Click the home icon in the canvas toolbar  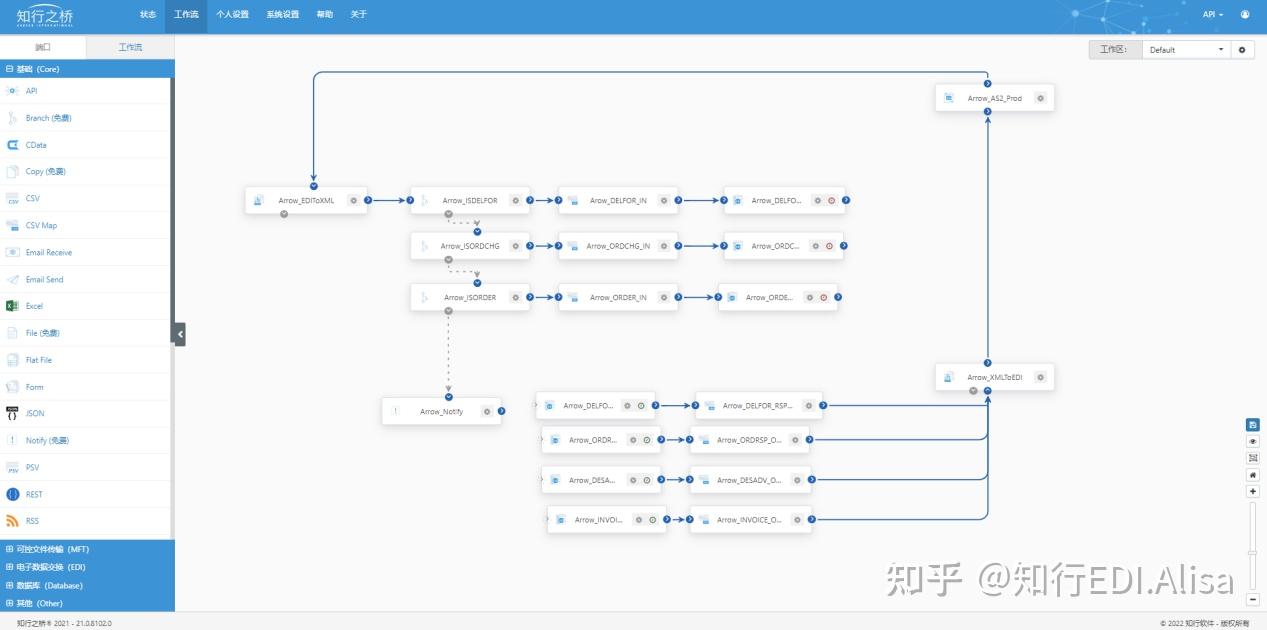click(x=1252, y=474)
